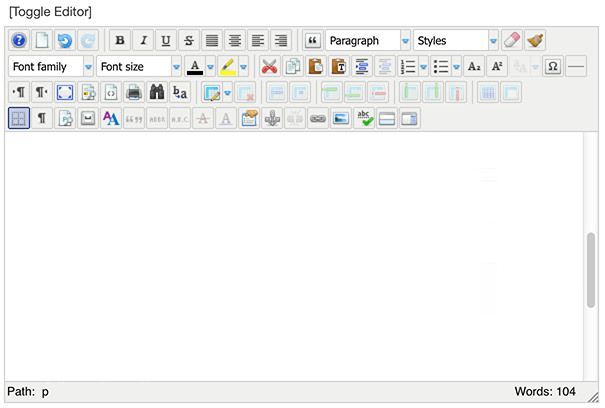
Task: Paste as plain text icon
Action: coord(339,66)
